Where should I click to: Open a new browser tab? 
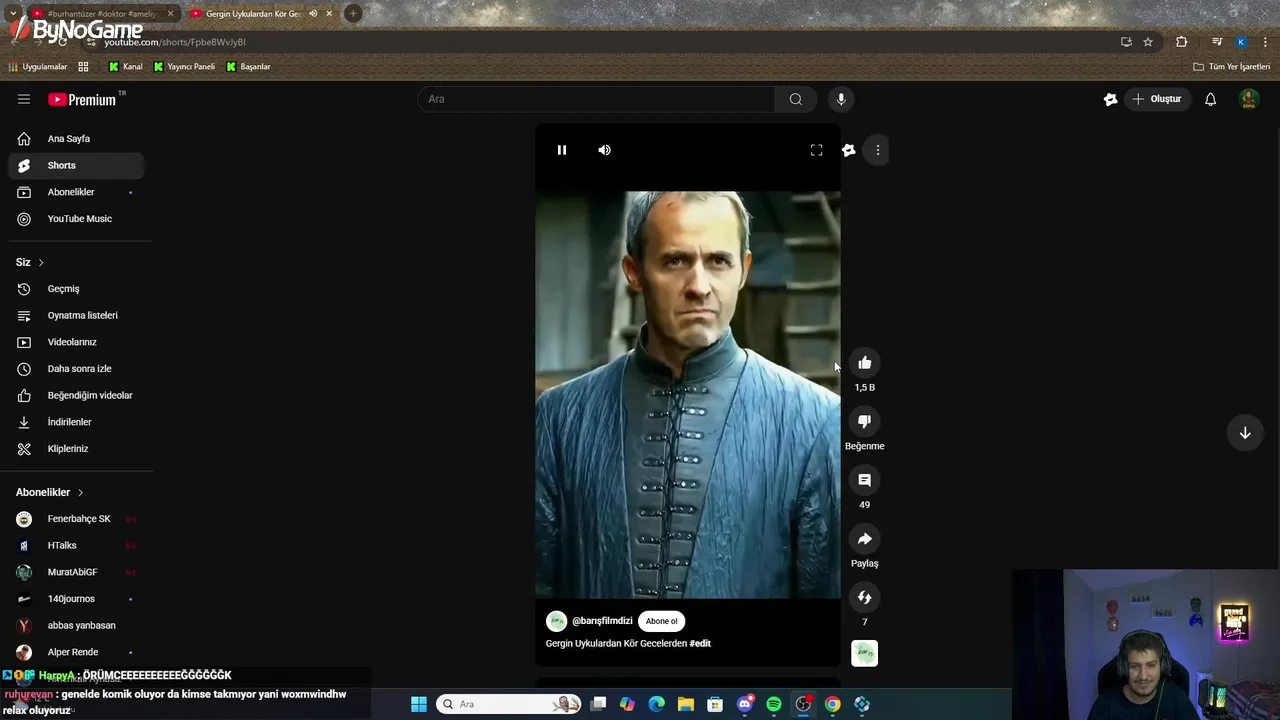click(x=353, y=13)
